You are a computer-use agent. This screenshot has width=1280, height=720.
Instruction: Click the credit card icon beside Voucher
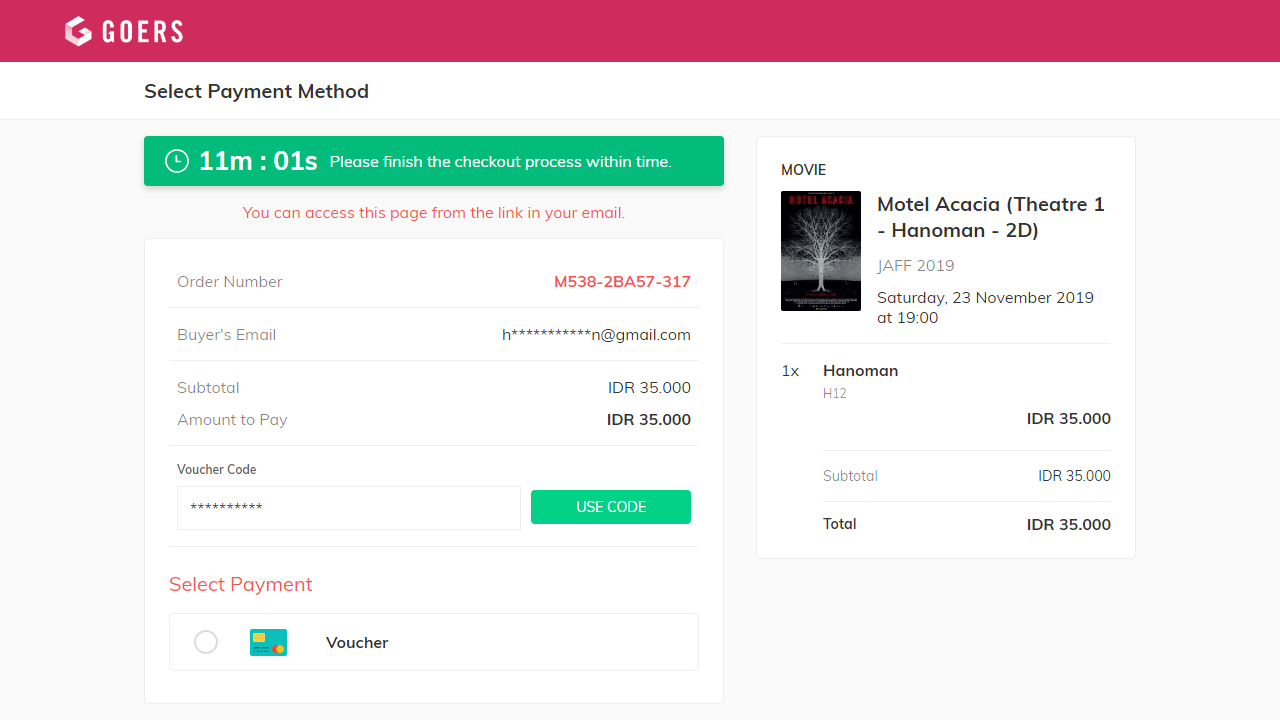pos(268,642)
